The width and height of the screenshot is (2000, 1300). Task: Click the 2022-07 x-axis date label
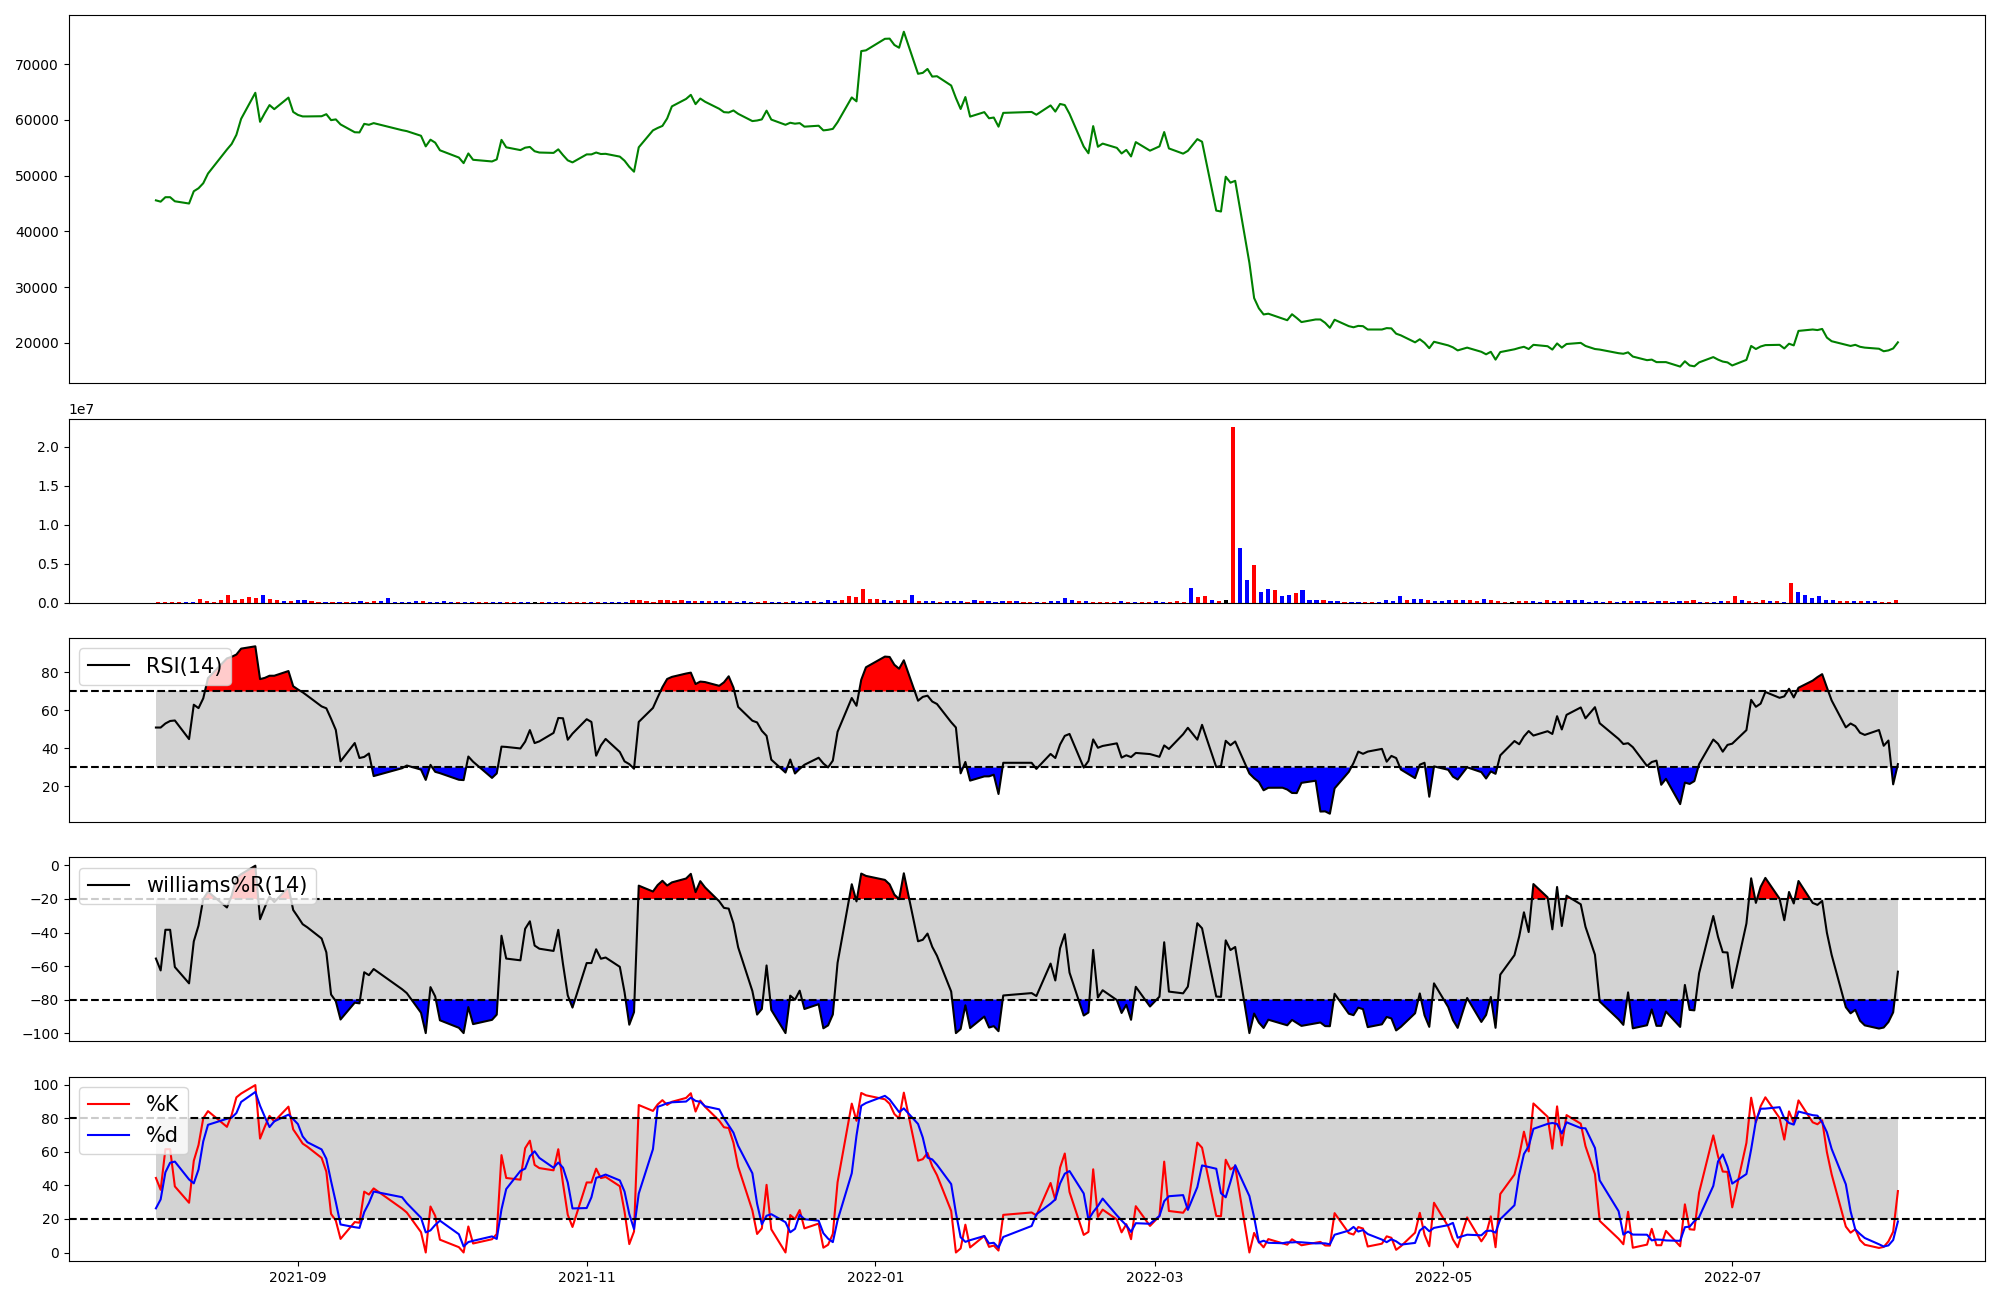pos(1732,1277)
